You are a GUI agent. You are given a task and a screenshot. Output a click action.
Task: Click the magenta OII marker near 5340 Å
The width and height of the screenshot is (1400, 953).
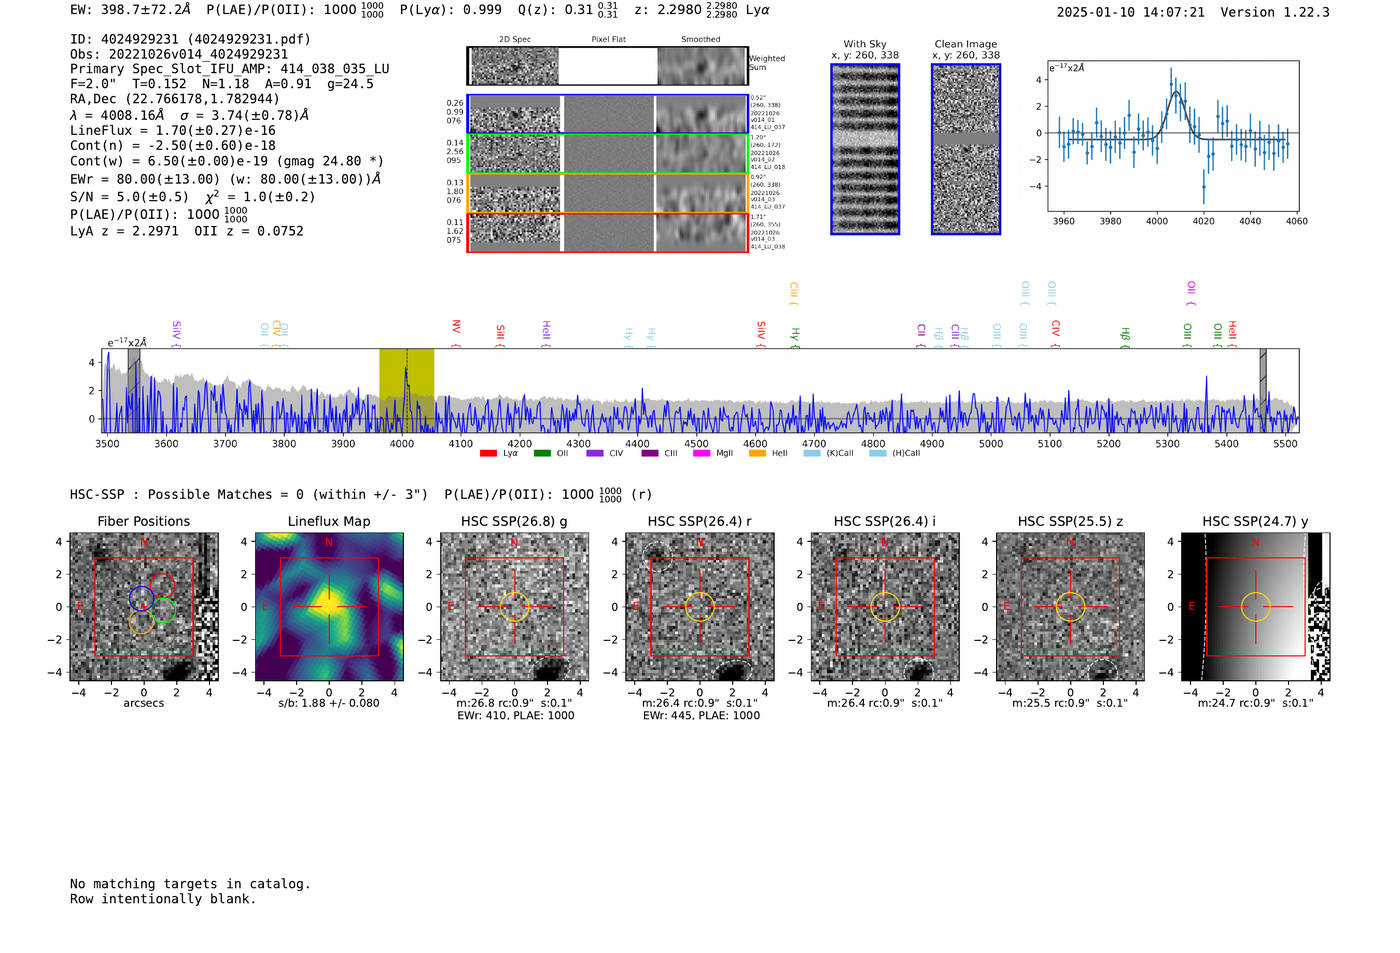tap(1191, 294)
